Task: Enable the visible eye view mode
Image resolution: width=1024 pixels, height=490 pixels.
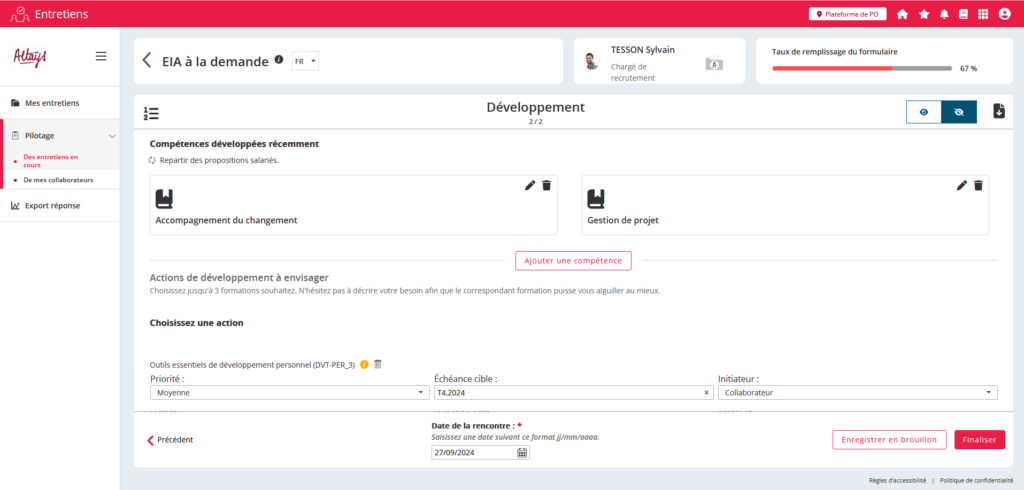Action: tap(923, 112)
